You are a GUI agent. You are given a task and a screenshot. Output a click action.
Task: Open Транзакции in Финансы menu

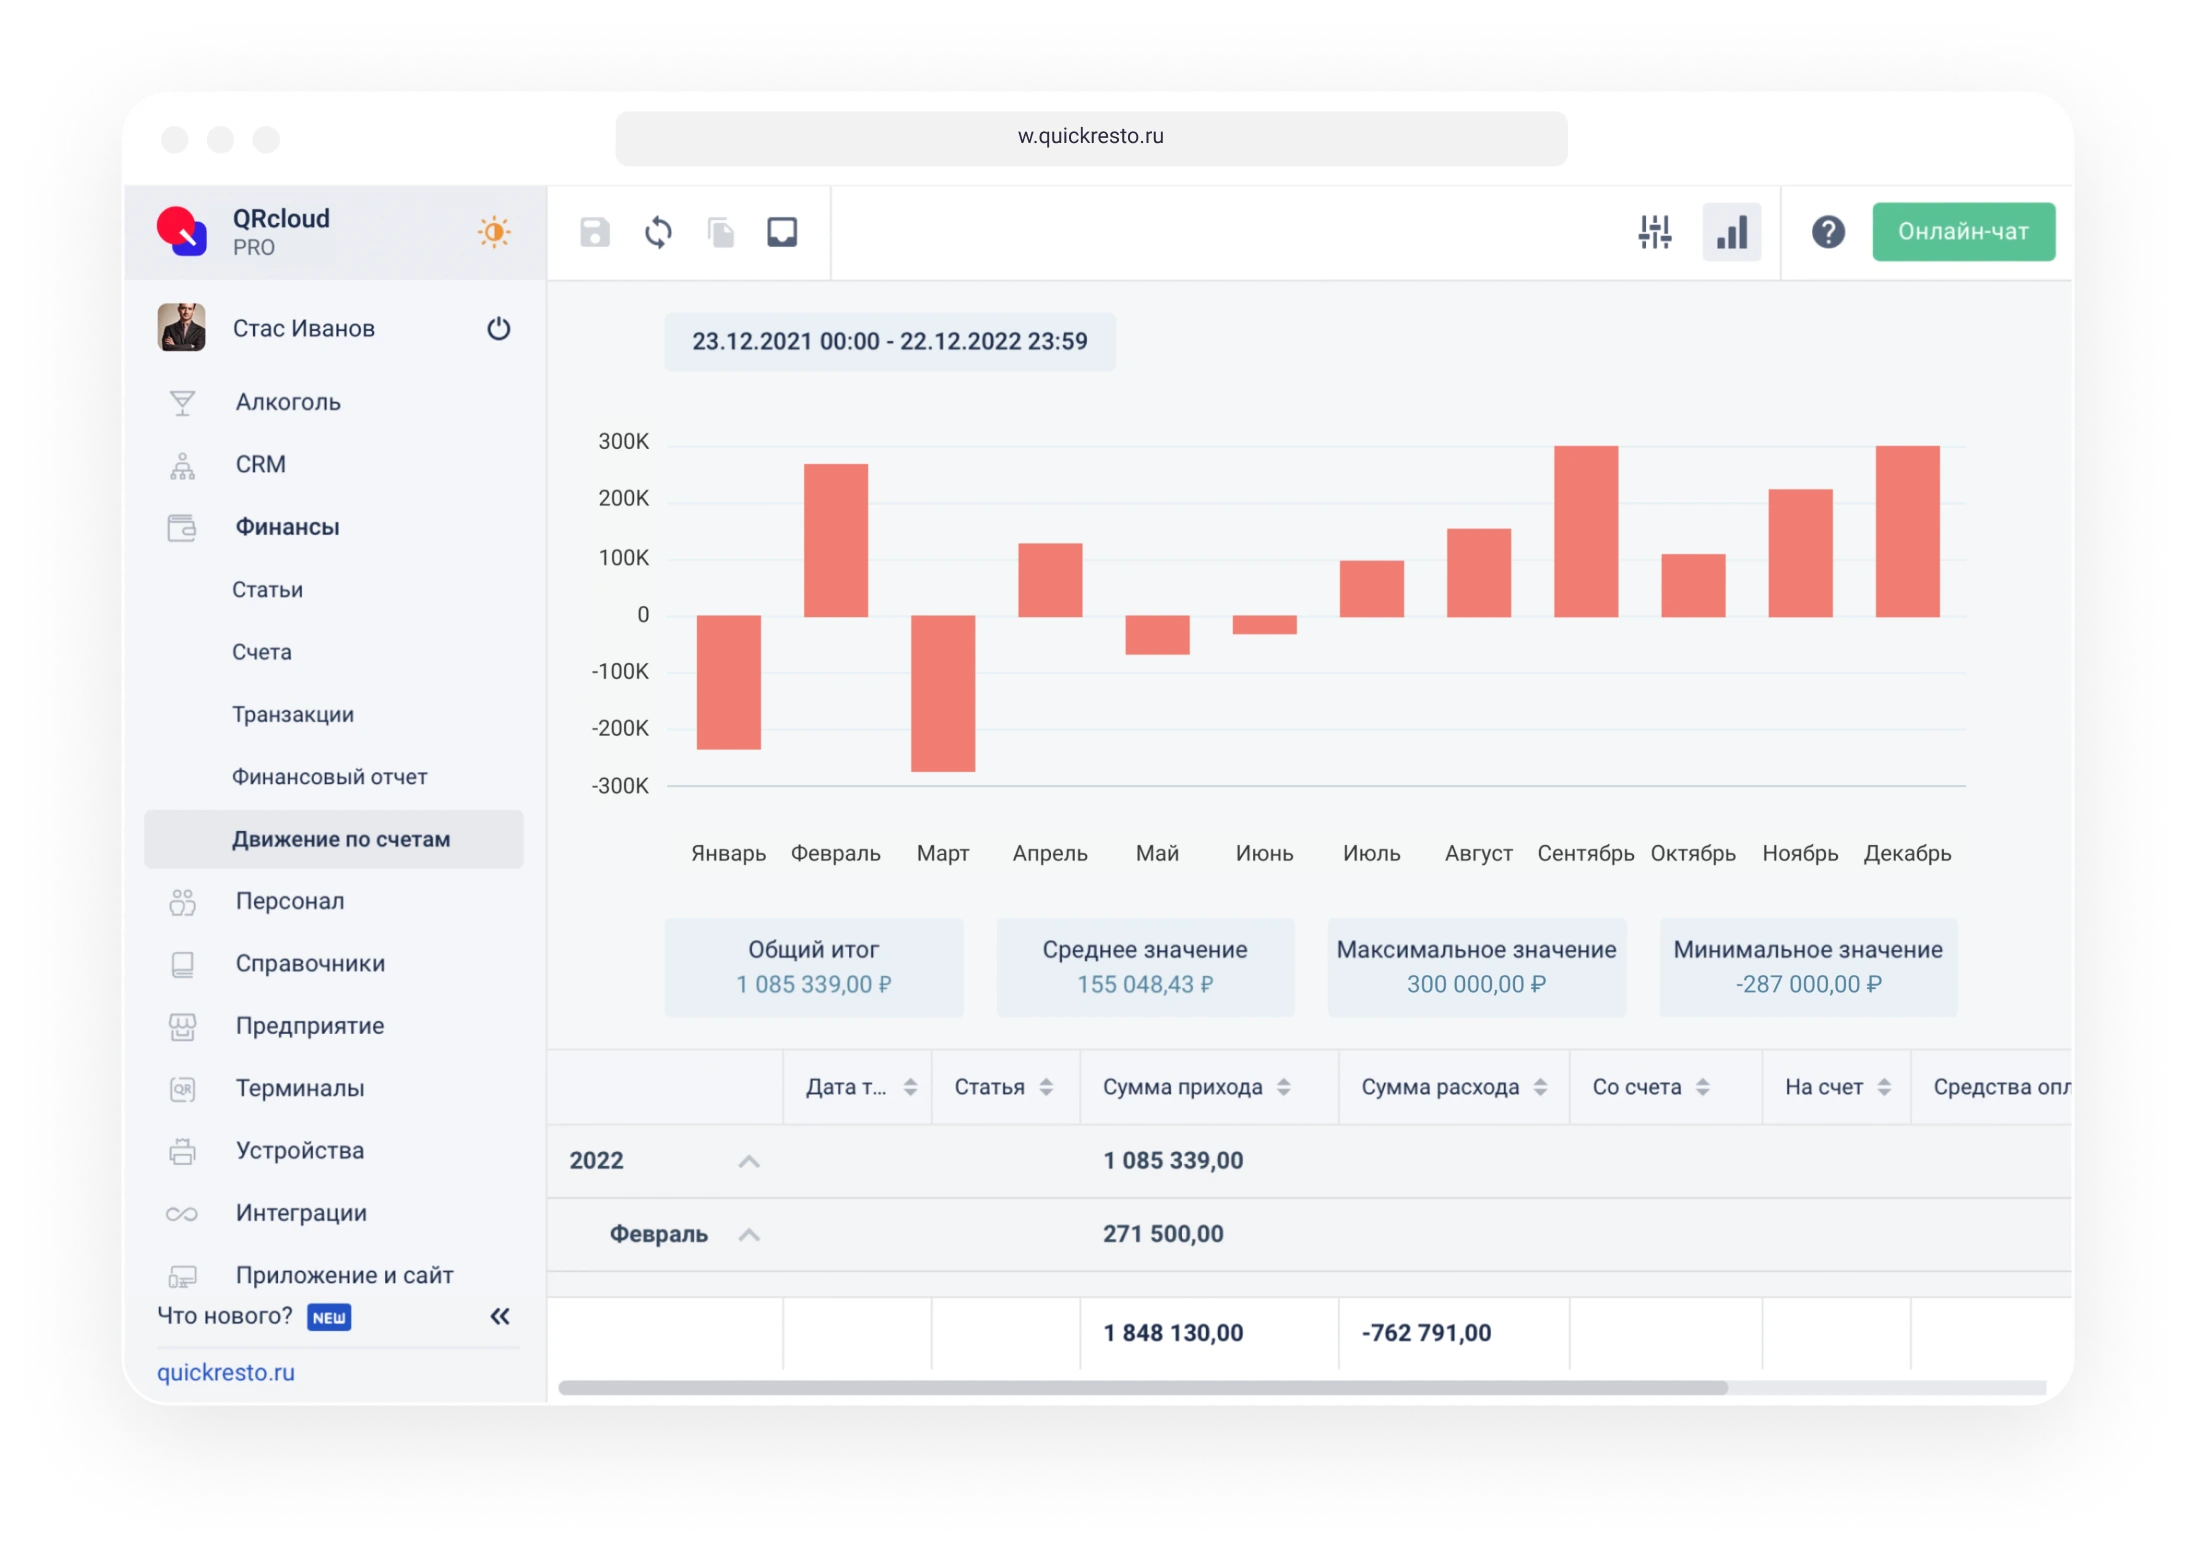click(x=293, y=714)
